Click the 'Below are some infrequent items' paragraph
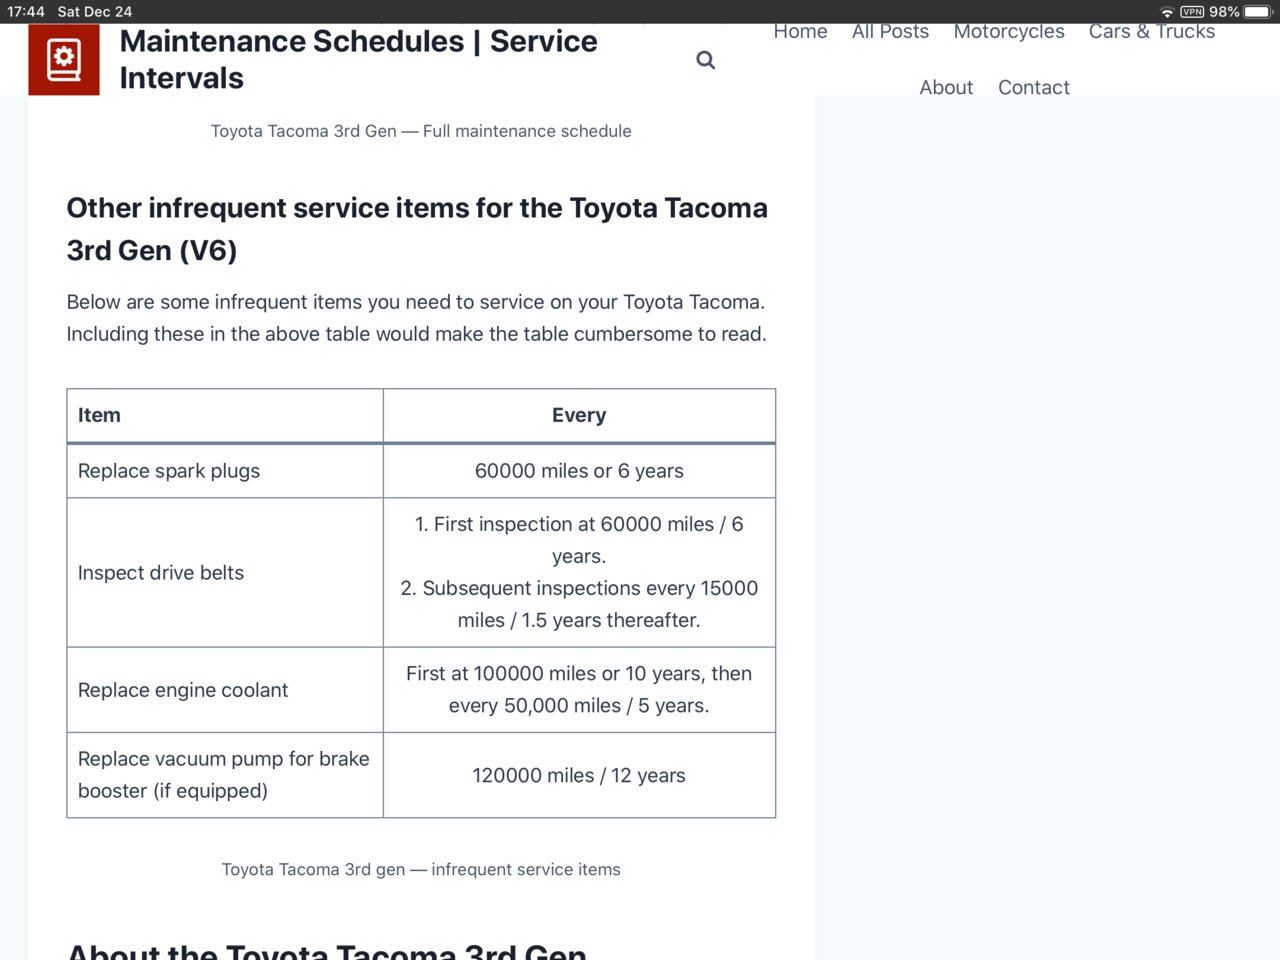Image resolution: width=1280 pixels, height=960 pixels. tap(417, 318)
